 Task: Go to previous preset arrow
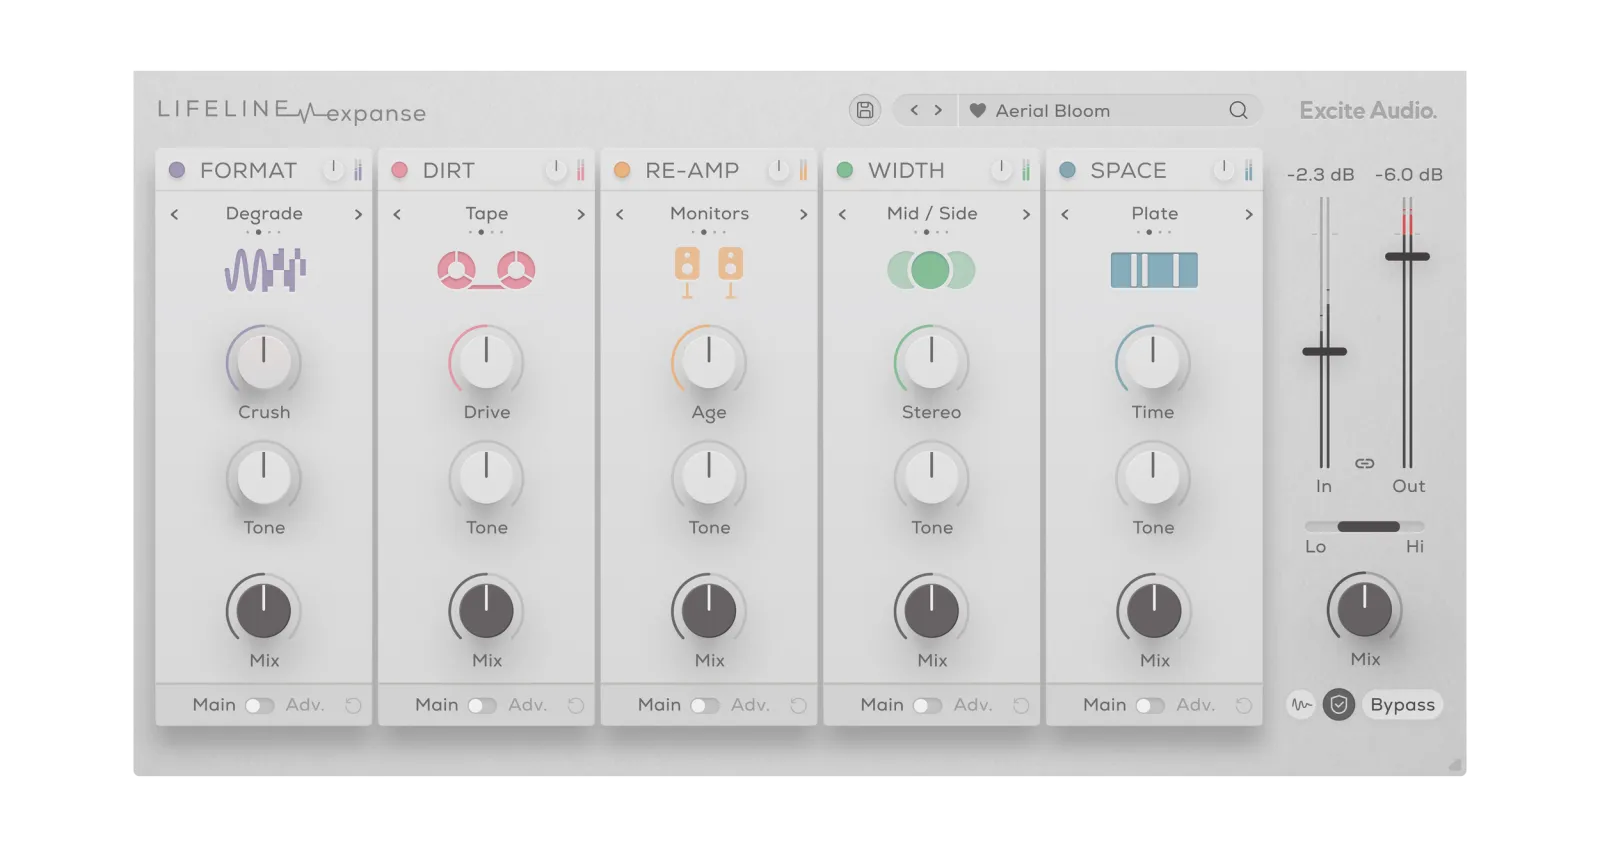point(914,110)
